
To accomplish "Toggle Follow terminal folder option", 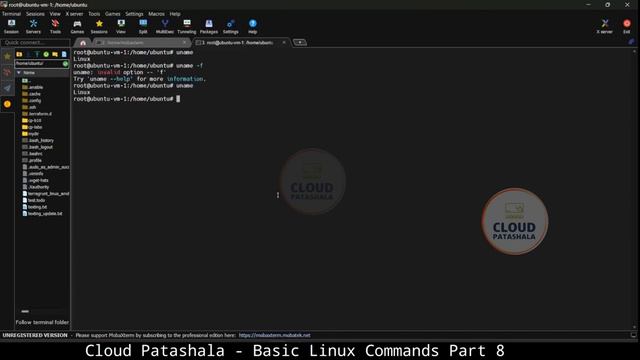I will (x=42, y=322).
